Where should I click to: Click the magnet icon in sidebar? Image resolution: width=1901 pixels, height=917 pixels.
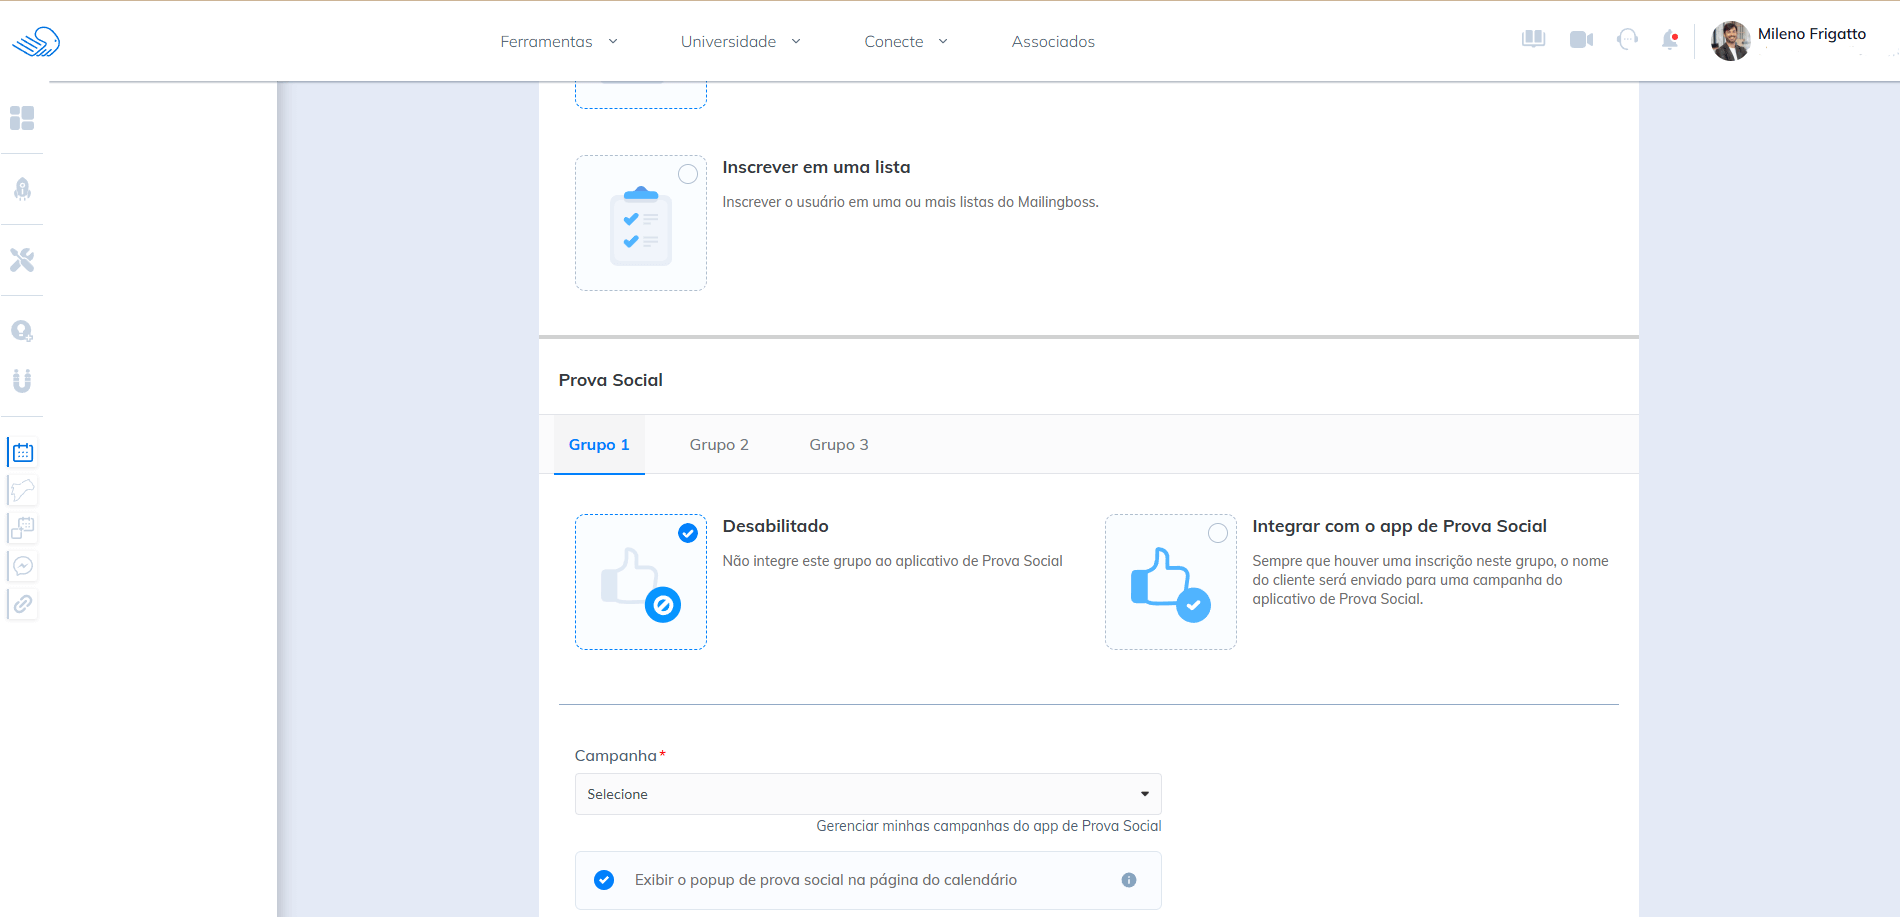[22, 380]
